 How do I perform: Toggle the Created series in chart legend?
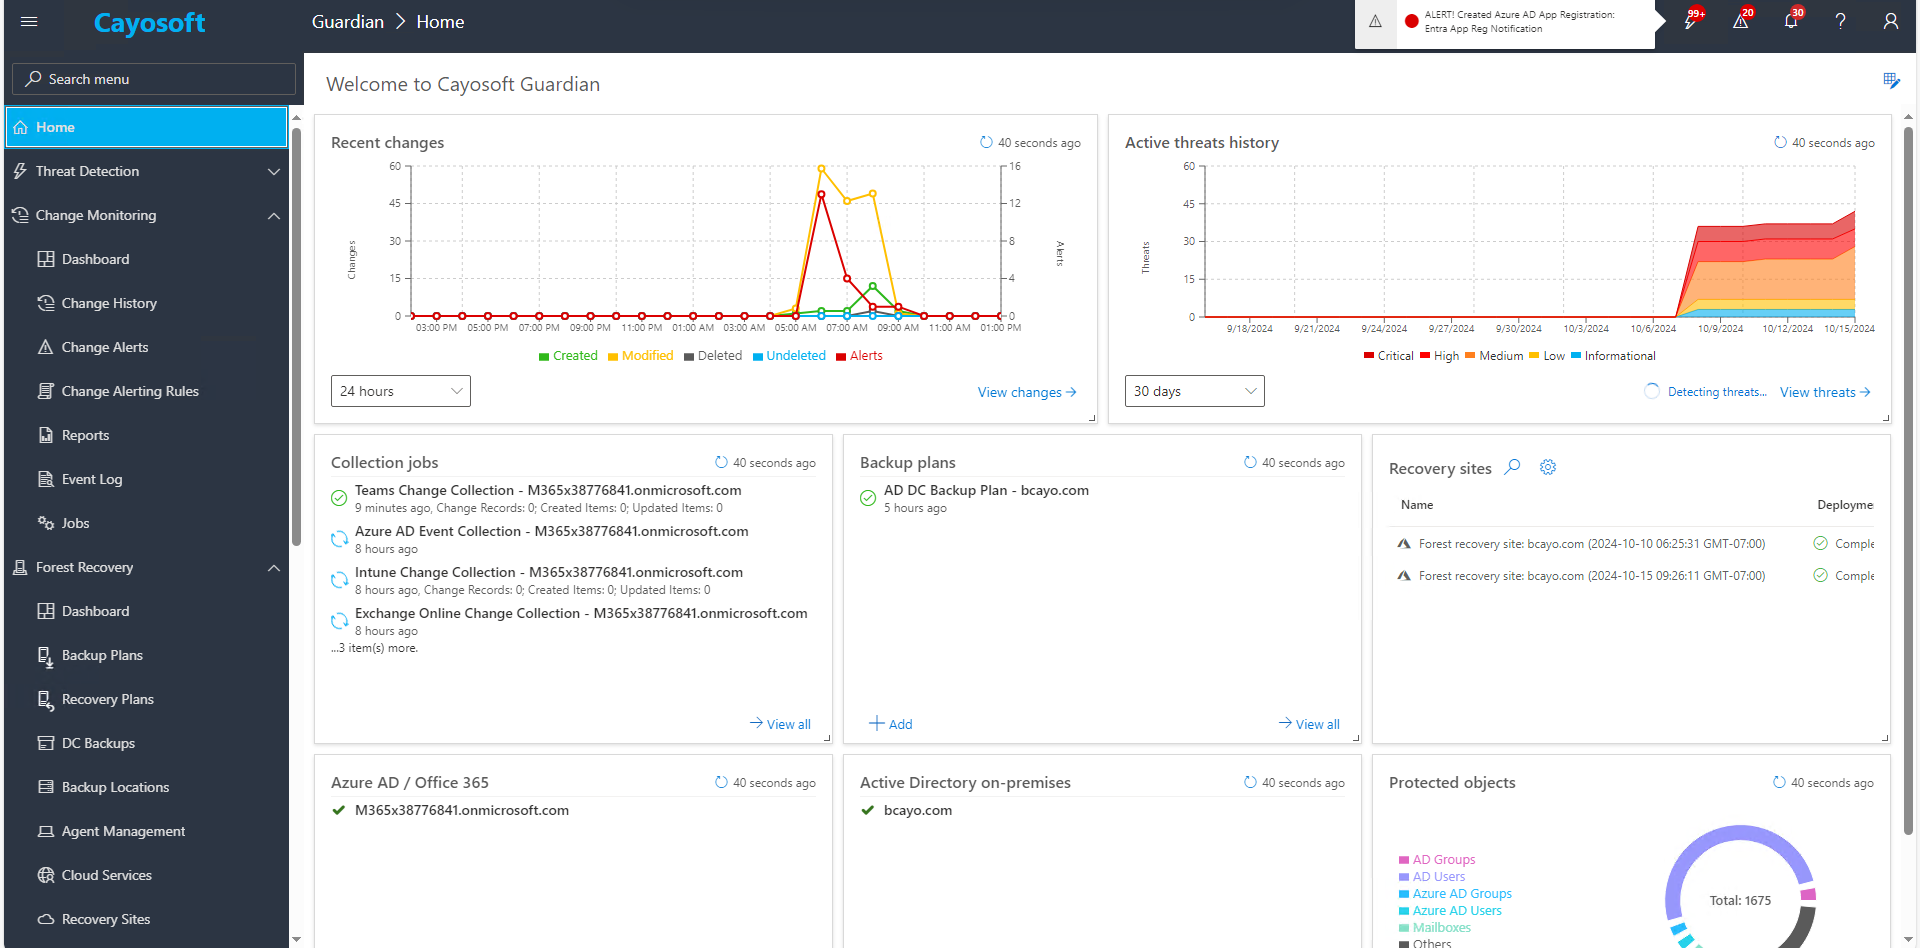pos(568,356)
